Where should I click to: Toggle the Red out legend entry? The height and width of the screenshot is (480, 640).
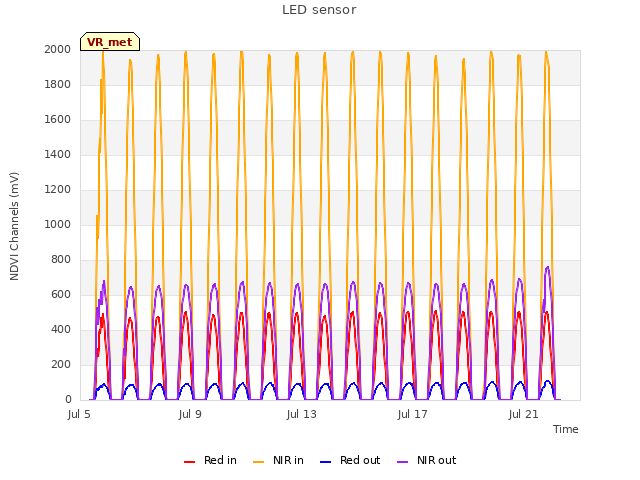pos(350,460)
